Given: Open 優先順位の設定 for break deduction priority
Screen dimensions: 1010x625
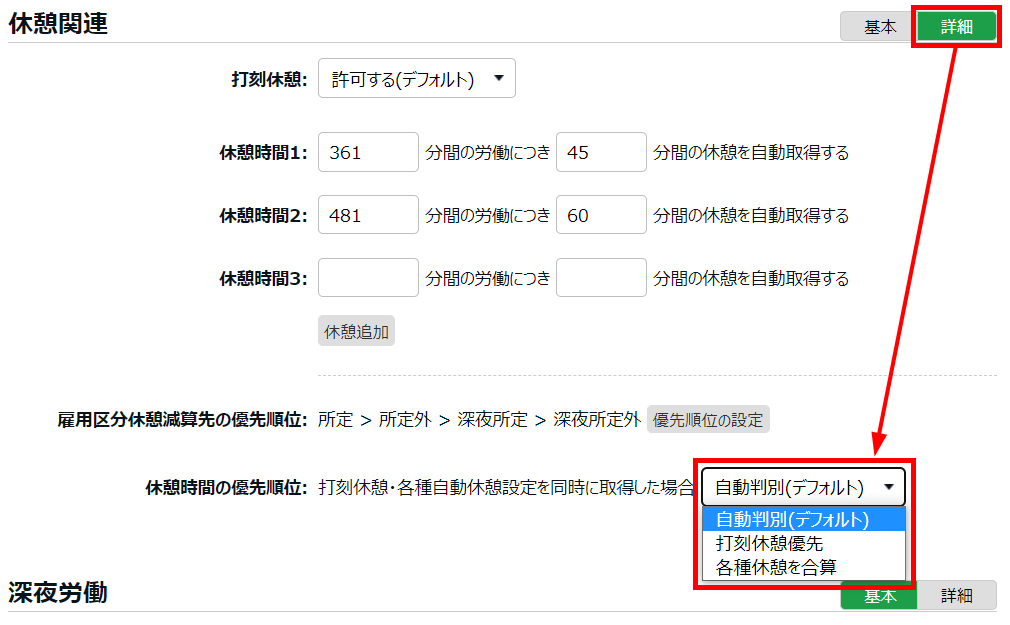Looking at the screenshot, I should tap(708, 419).
